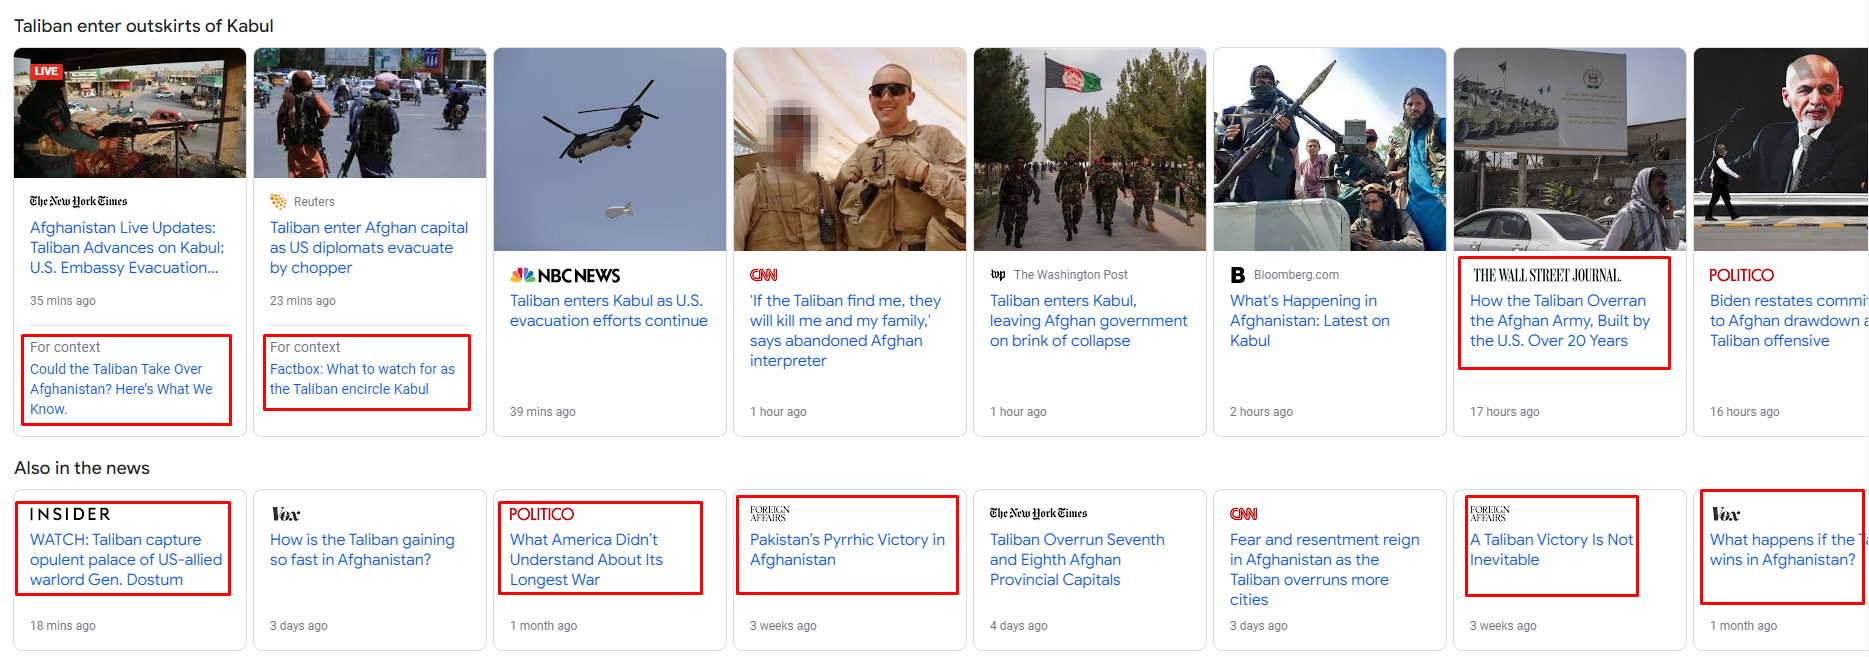Click the '17 hours ago' timestamp
The height and width of the screenshot is (657, 1869).
[x=1505, y=412]
